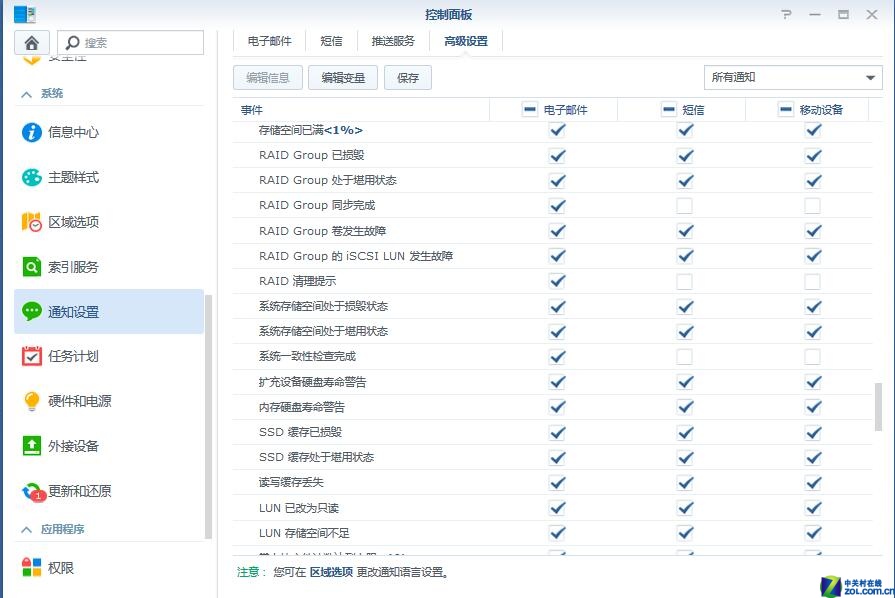Select the 系统存储空间处于损毁状态 row

point(553,306)
